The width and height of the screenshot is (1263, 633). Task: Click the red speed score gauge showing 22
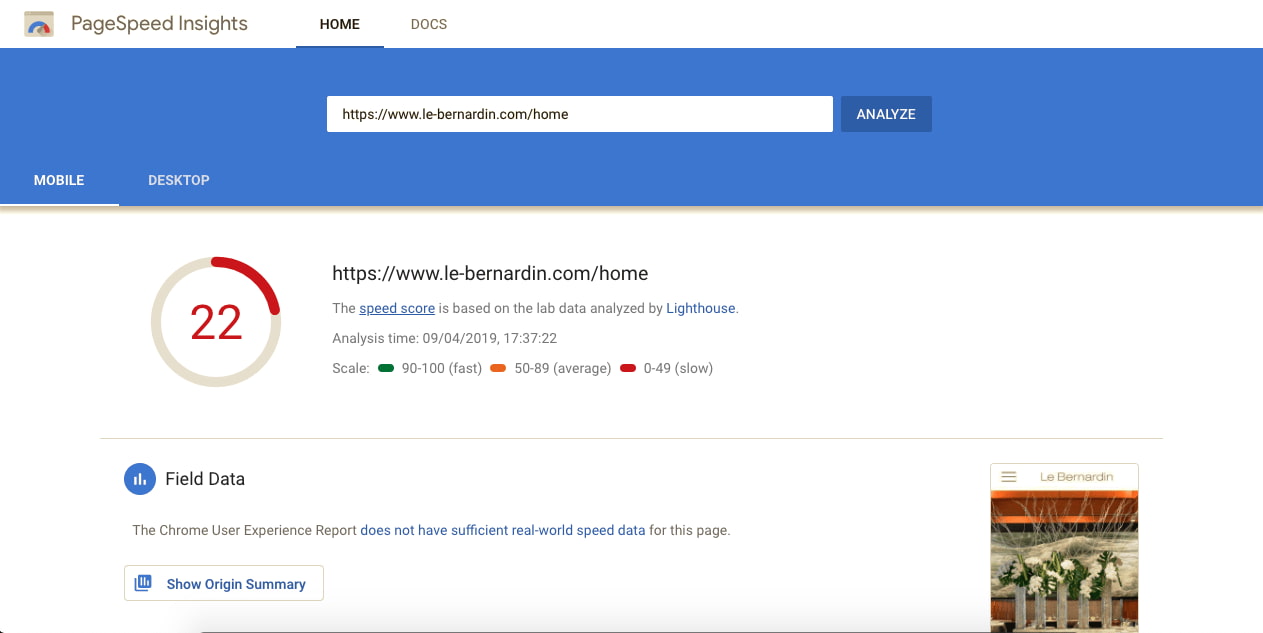216,321
